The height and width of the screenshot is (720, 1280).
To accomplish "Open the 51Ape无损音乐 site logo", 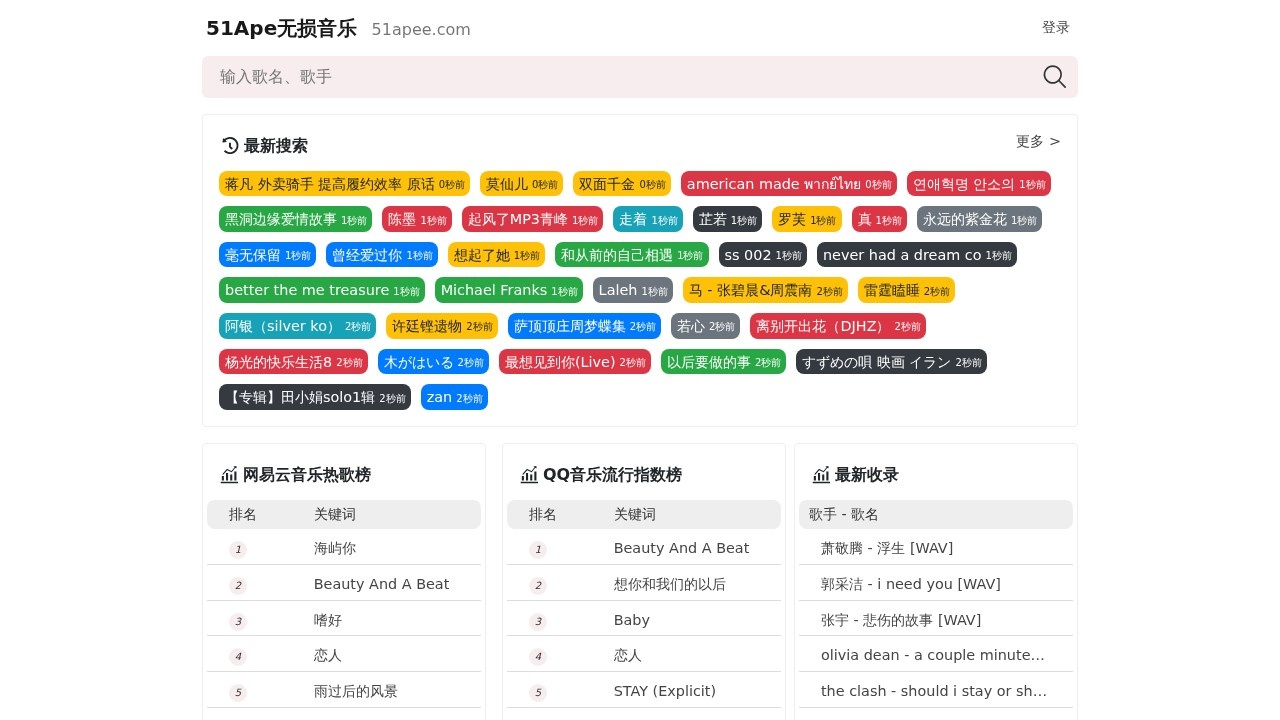I will point(281,29).
